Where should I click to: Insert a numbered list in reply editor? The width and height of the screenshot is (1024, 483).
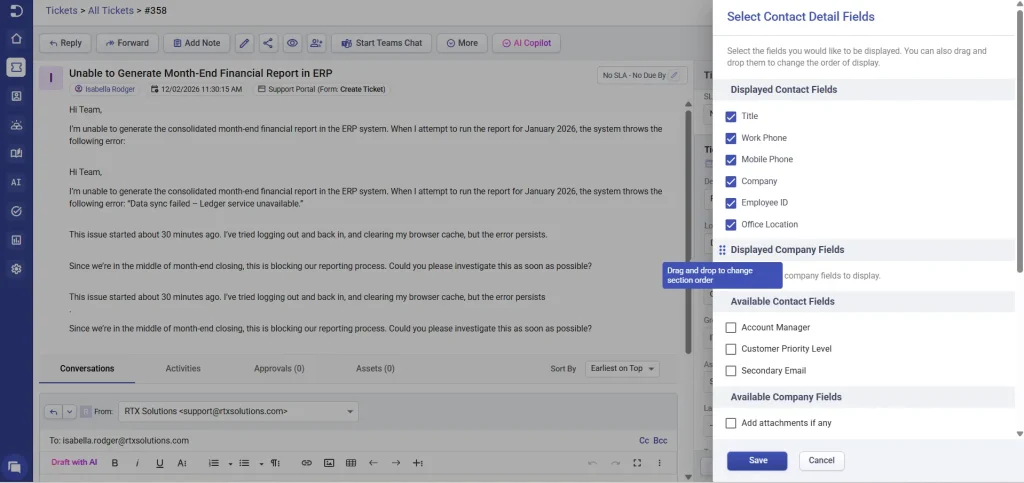[214, 463]
